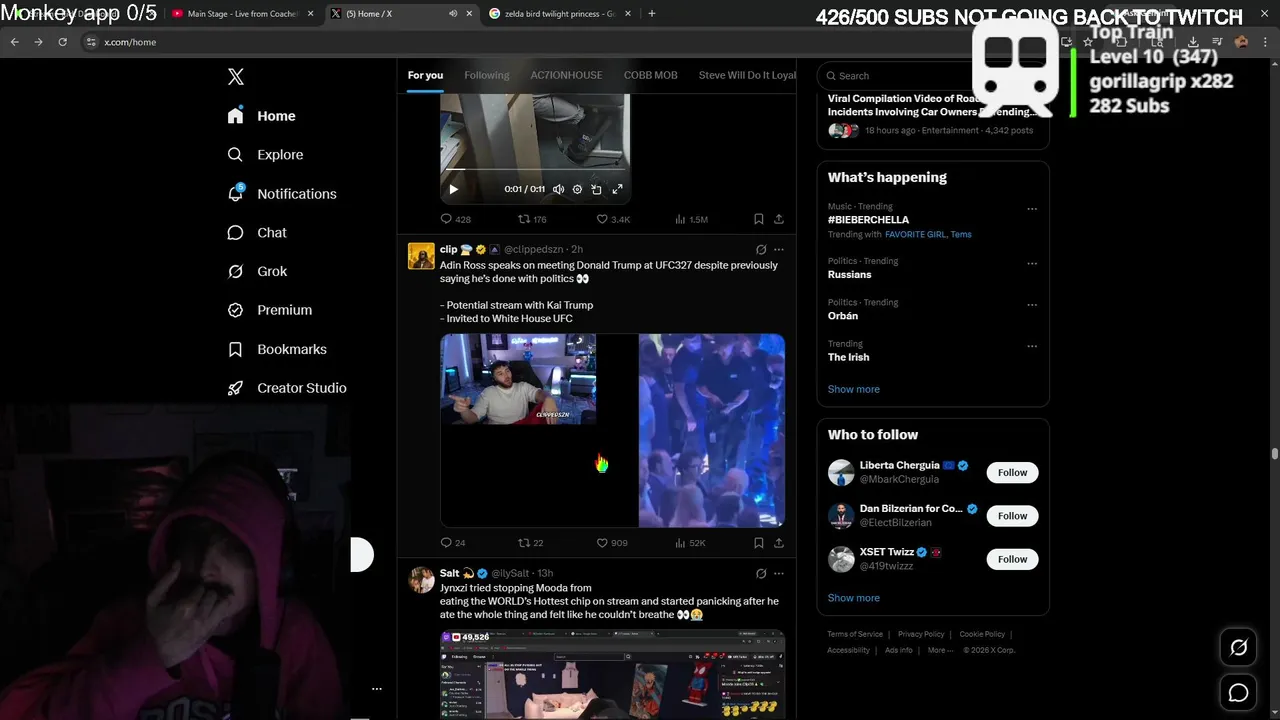Open more options for #BIEBERCHELLA trend
The height and width of the screenshot is (720, 1280).
pos(1032,209)
